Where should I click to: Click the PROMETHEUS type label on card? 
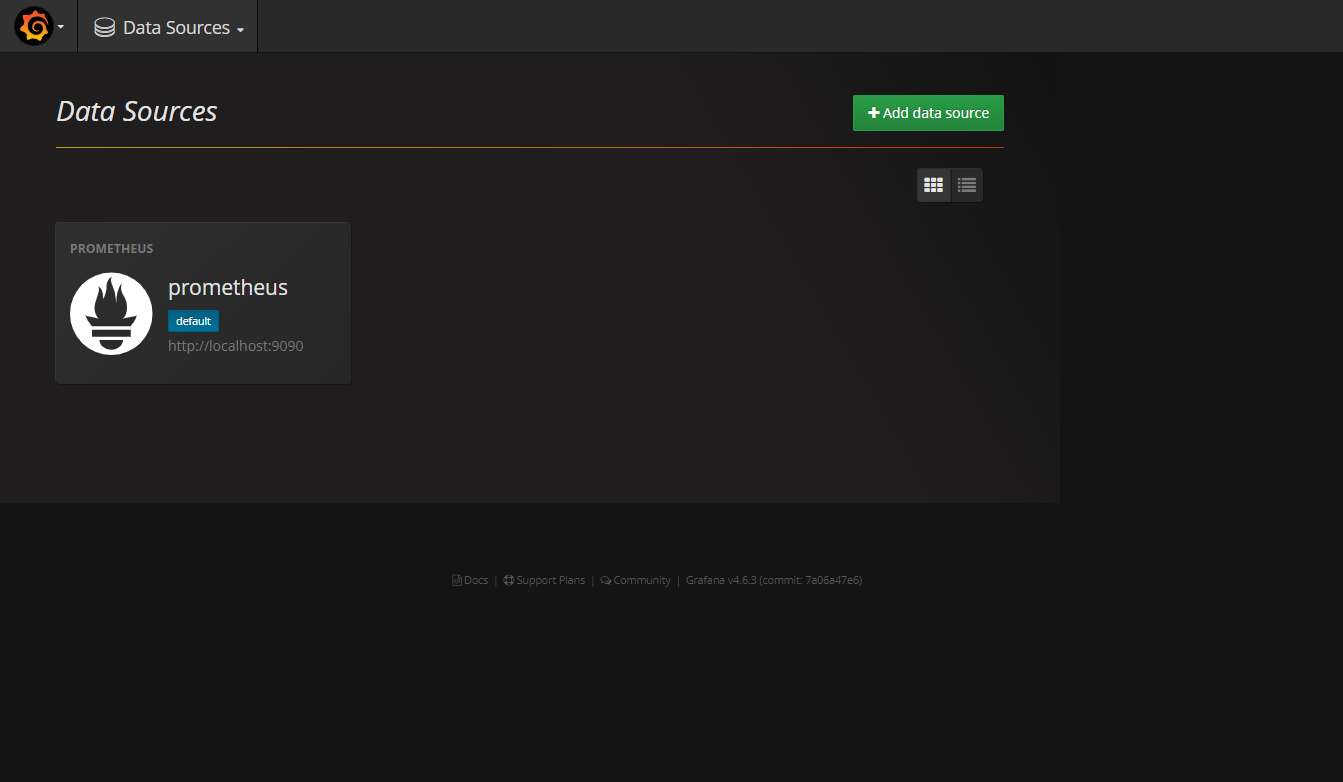click(x=112, y=249)
